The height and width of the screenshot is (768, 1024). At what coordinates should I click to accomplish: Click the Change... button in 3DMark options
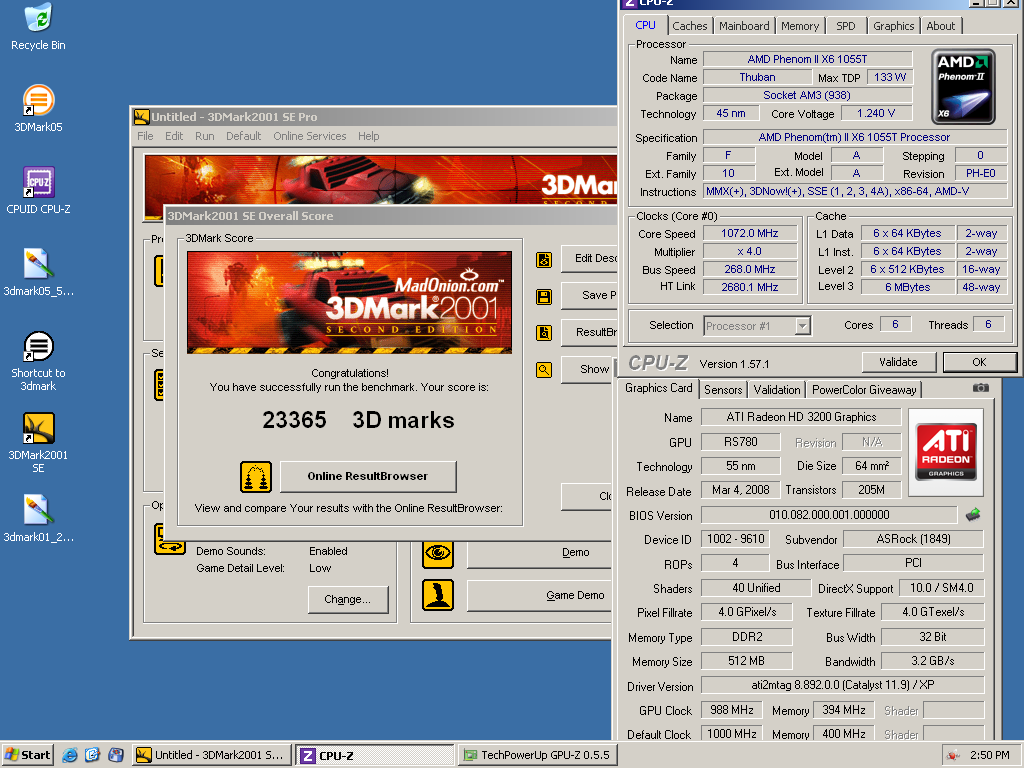pyautogui.click(x=347, y=600)
